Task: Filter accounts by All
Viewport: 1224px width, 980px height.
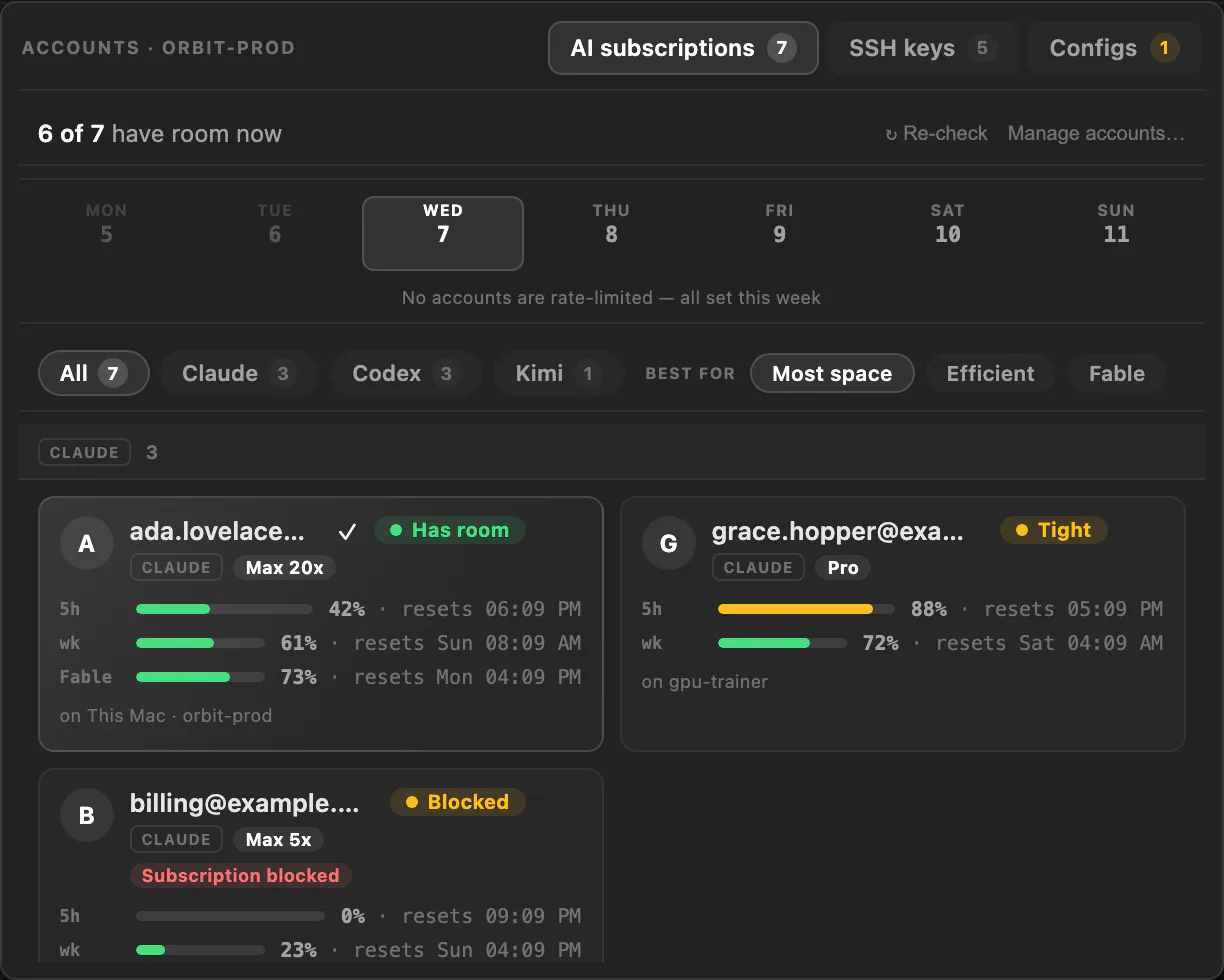Action: coord(94,373)
